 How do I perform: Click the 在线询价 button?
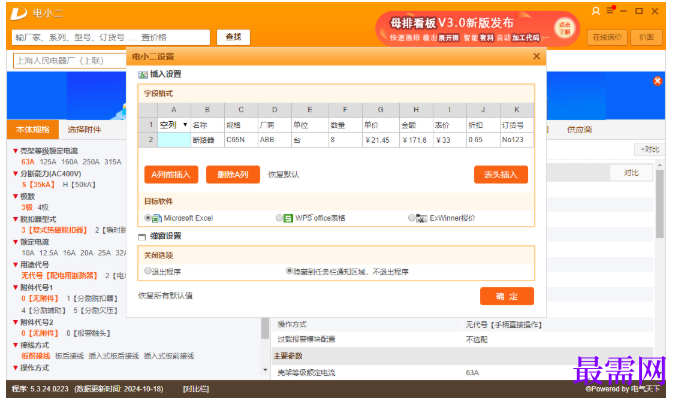point(607,38)
